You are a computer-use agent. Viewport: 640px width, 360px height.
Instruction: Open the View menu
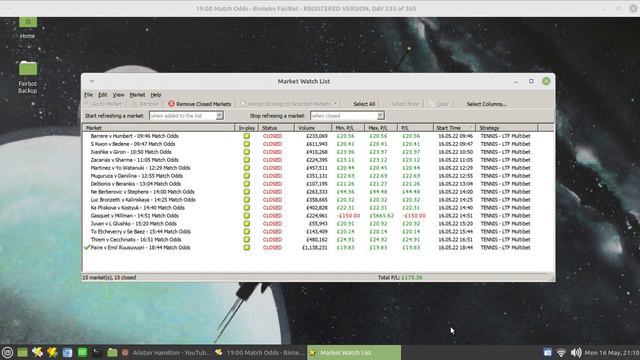118,95
